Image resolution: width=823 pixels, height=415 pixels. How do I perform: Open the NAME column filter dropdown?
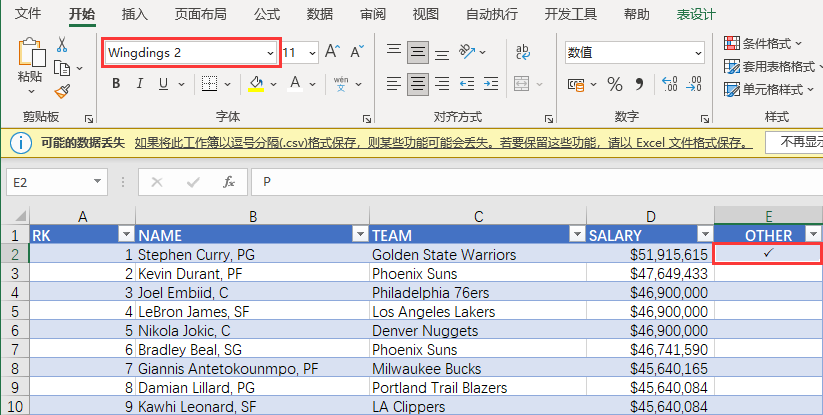pyautogui.click(x=360, y=235)
